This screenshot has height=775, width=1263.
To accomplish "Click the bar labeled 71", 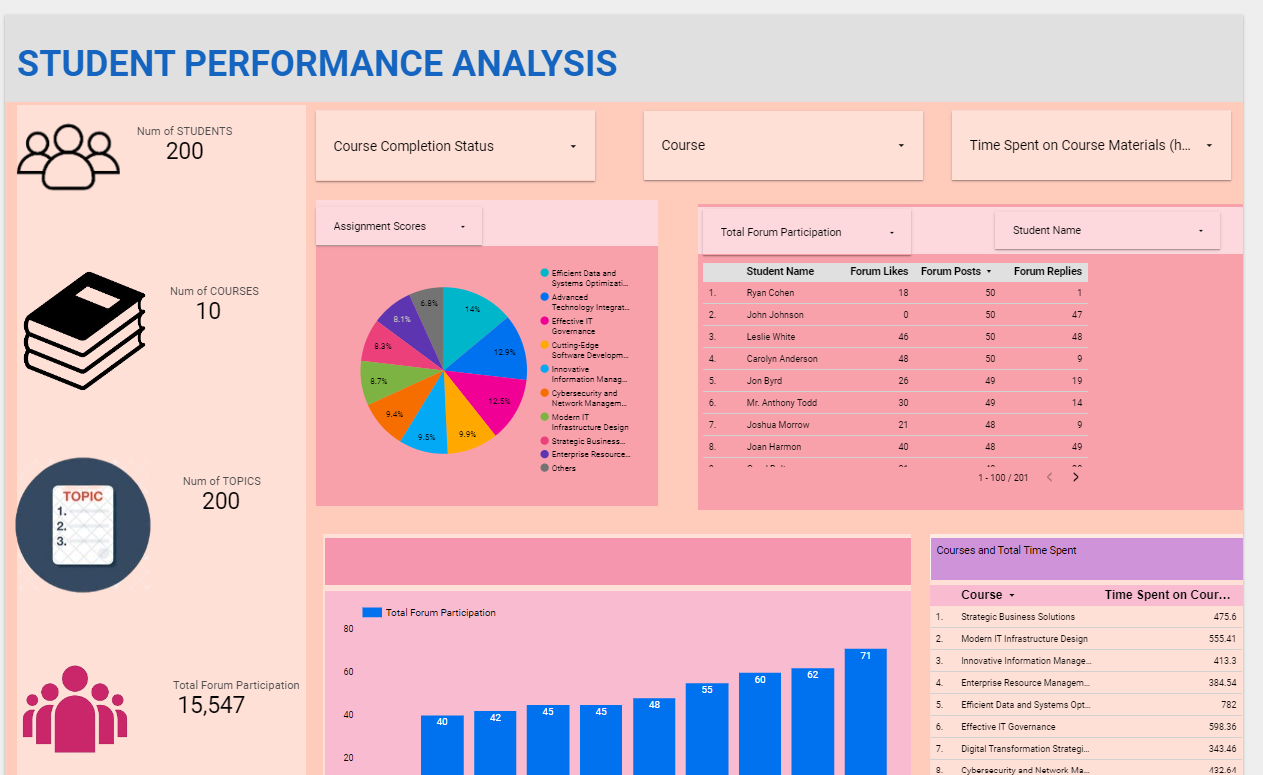I will coord(865,712).
